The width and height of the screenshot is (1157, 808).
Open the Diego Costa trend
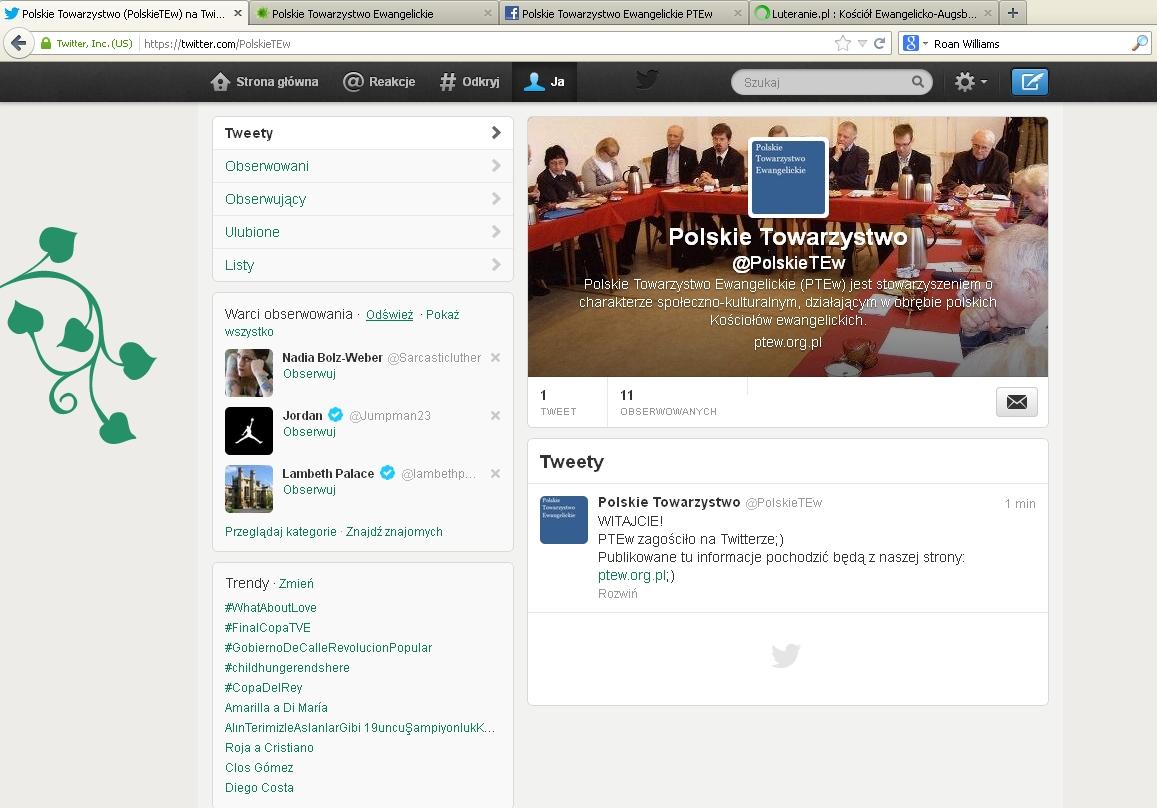click(259, 788)
